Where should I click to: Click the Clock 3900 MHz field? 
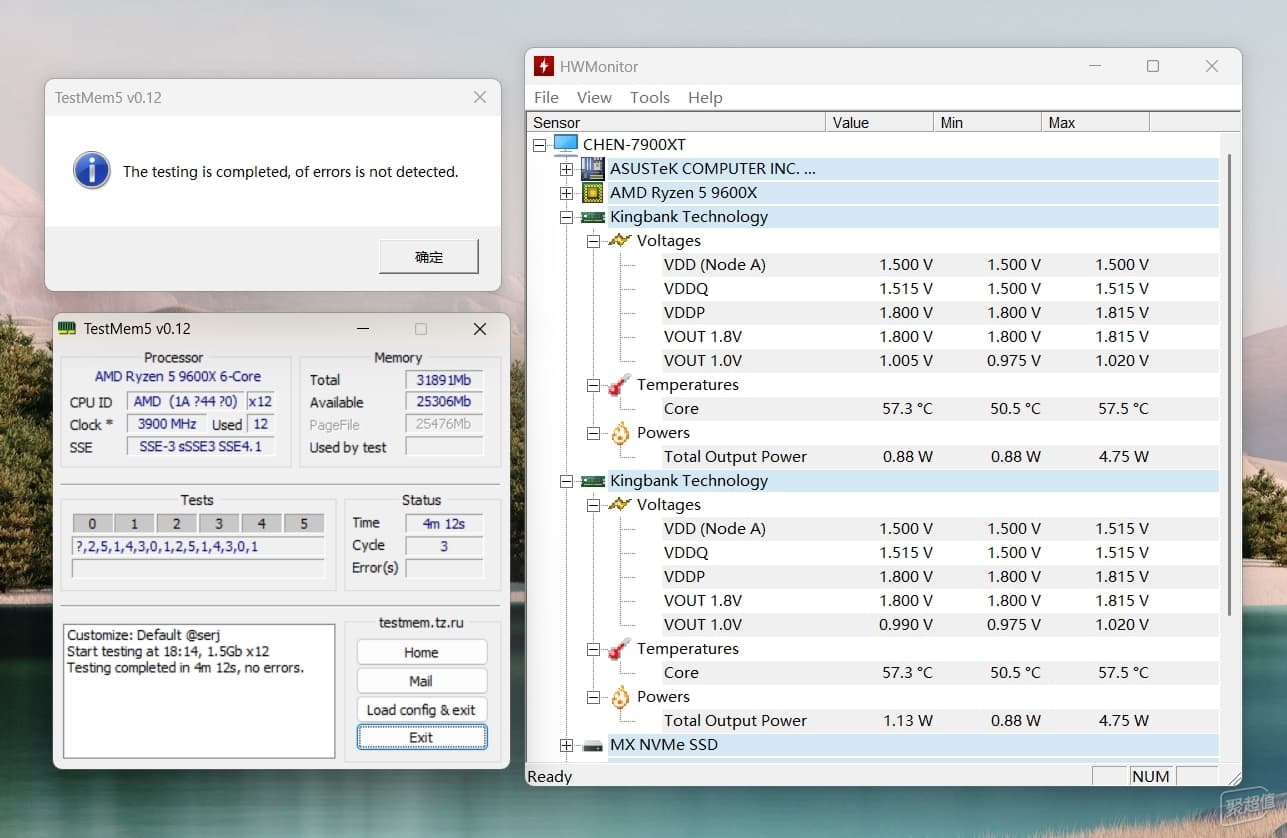pos(167,424)
